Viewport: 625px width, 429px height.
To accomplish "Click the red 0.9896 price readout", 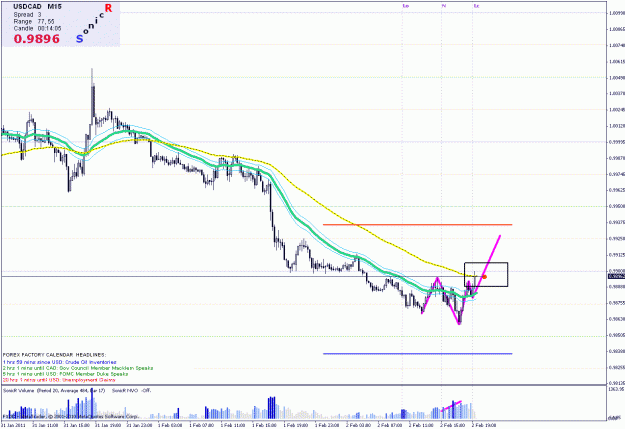I will coord(37,39).
